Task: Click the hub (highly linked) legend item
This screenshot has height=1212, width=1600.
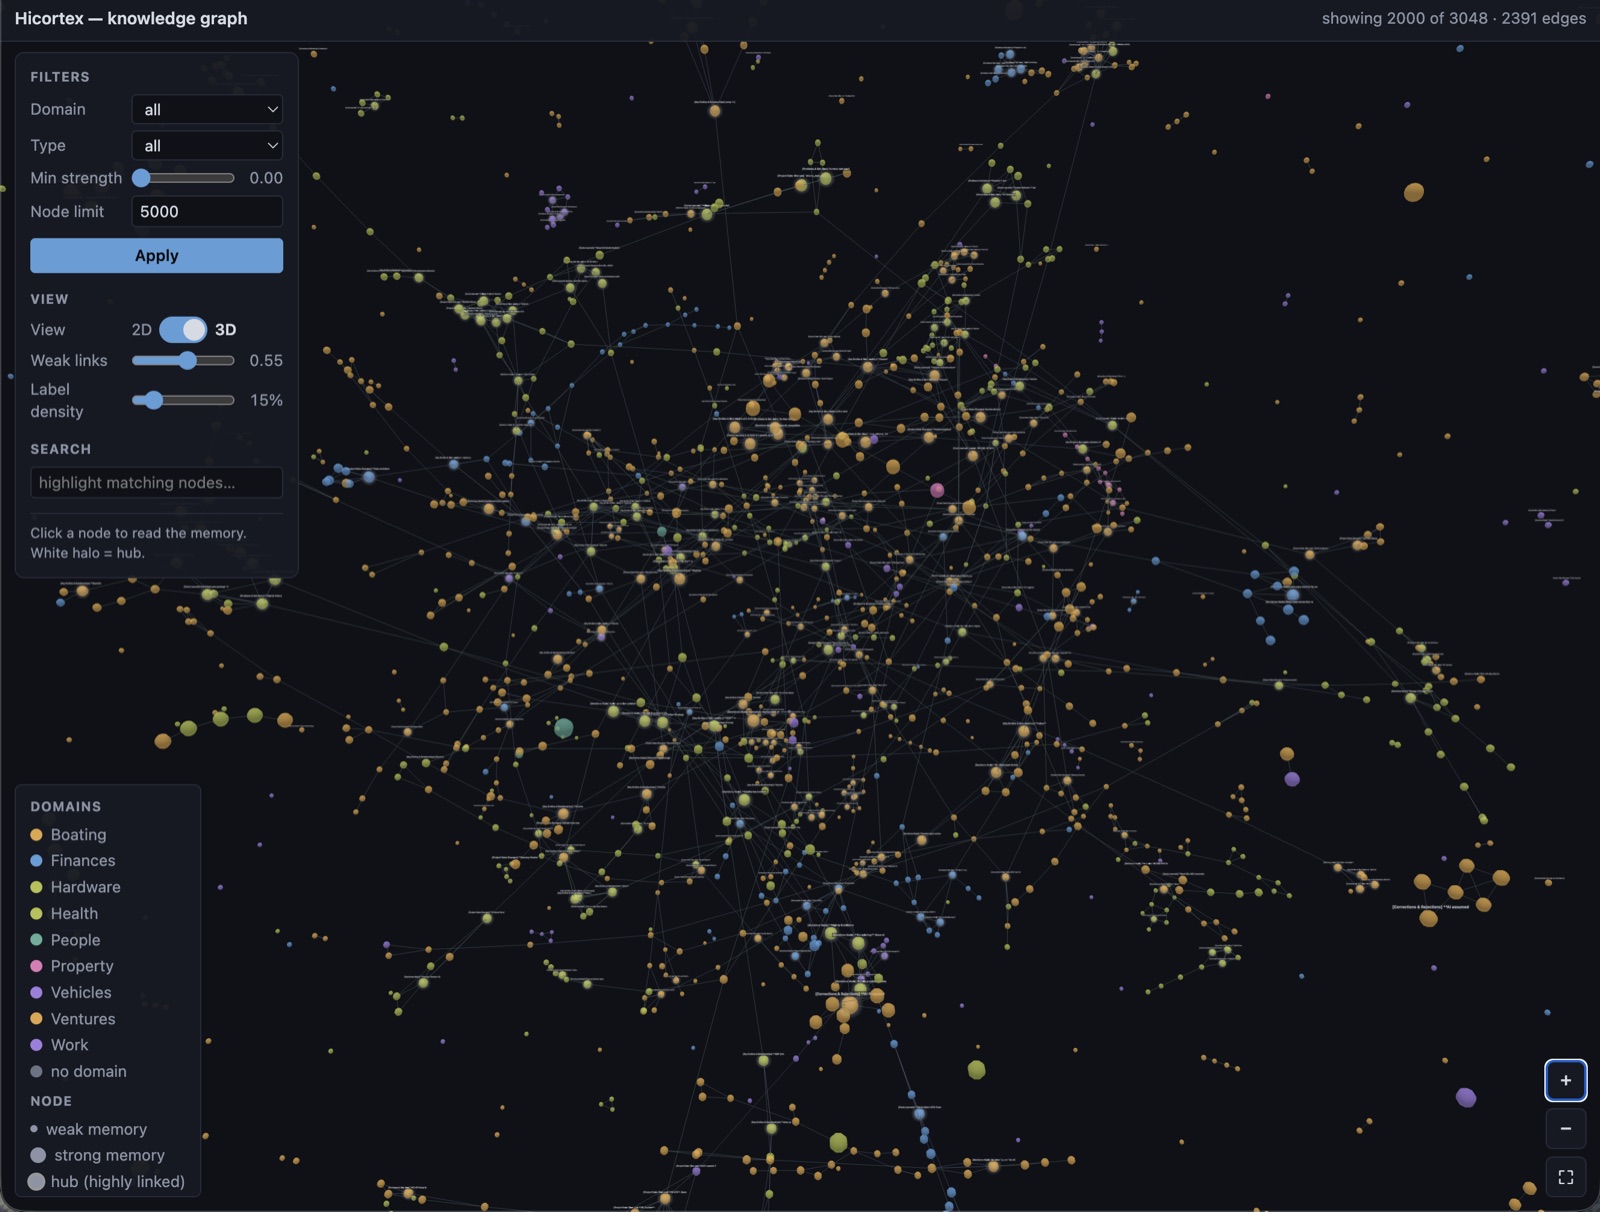Action: [107, 1181]
